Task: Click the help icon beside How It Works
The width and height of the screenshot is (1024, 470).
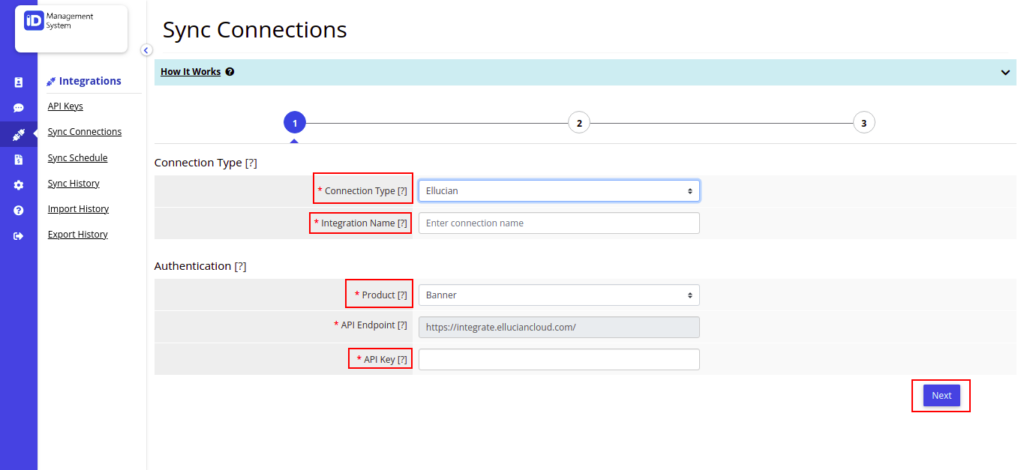Action: 230,72
